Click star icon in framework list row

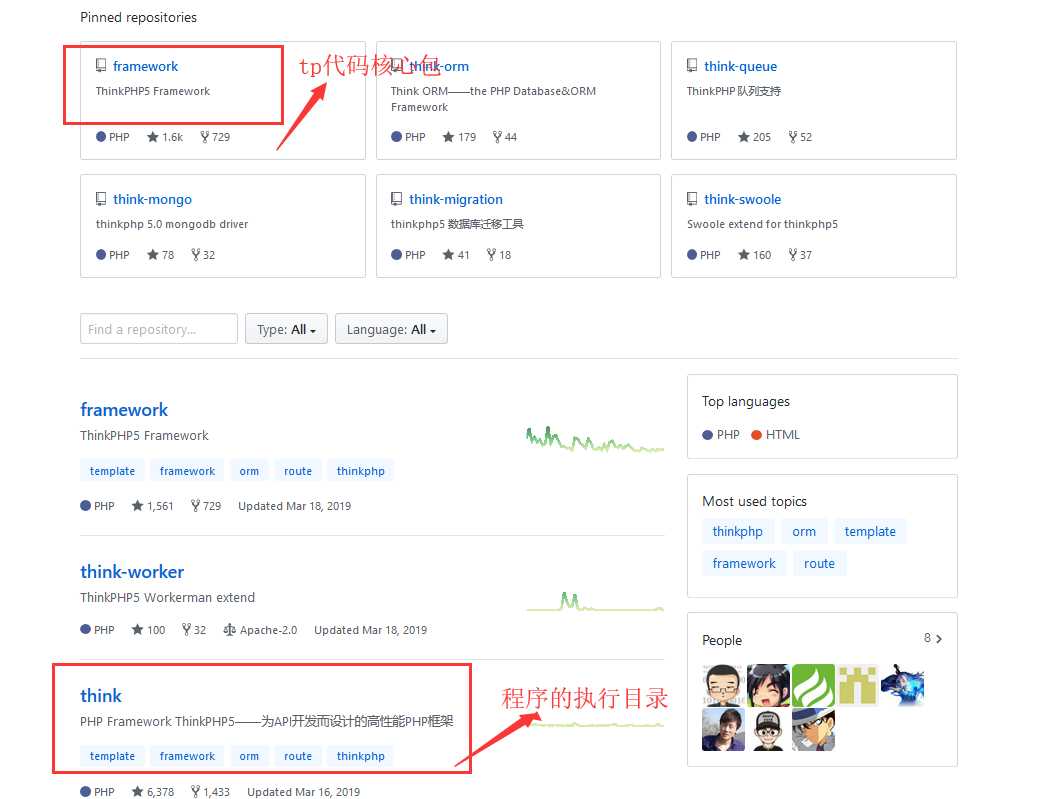click(137, 506)
